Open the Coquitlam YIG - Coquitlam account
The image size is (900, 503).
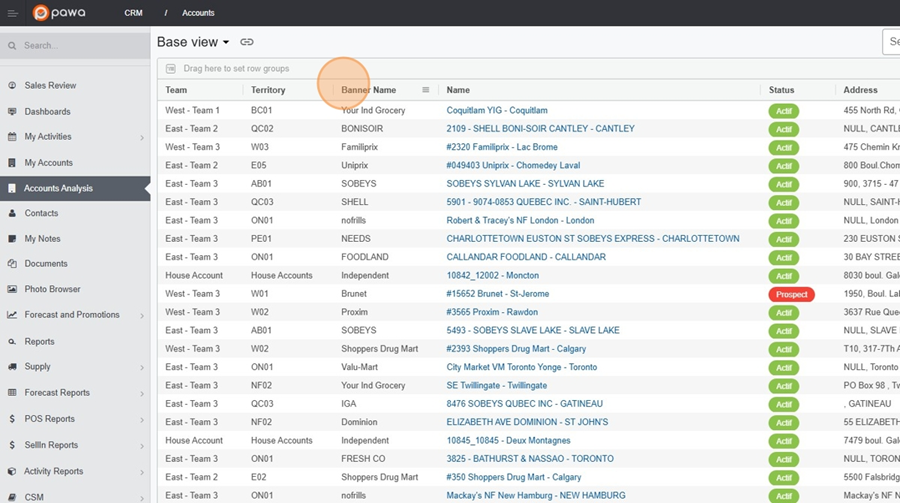pyautogui.click(x=497, y=110)
